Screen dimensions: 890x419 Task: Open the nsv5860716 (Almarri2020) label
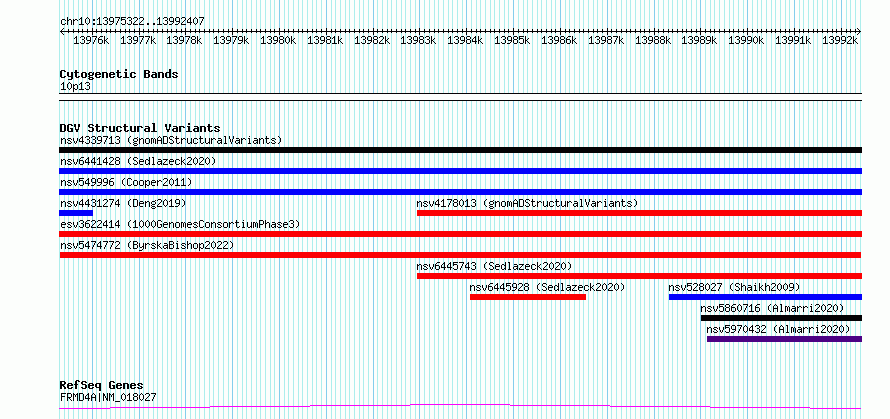click(x=773, y=308)
